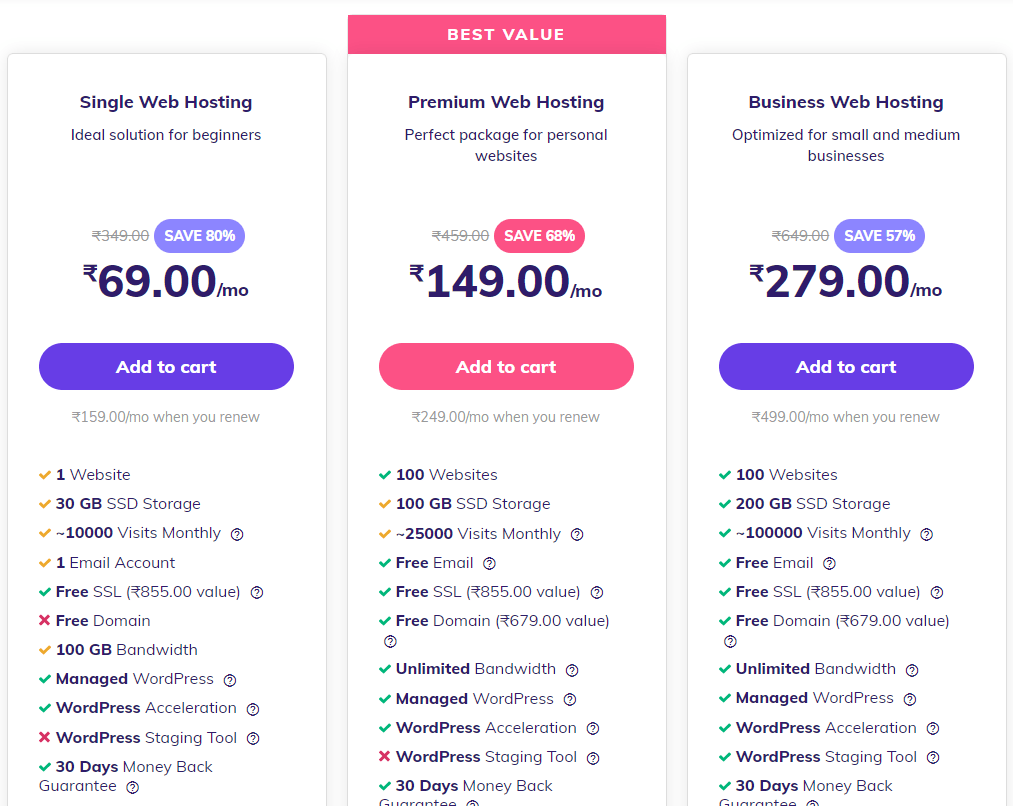Open help icon next to ~25000 Visits Monthly

[x=577, y=534]
